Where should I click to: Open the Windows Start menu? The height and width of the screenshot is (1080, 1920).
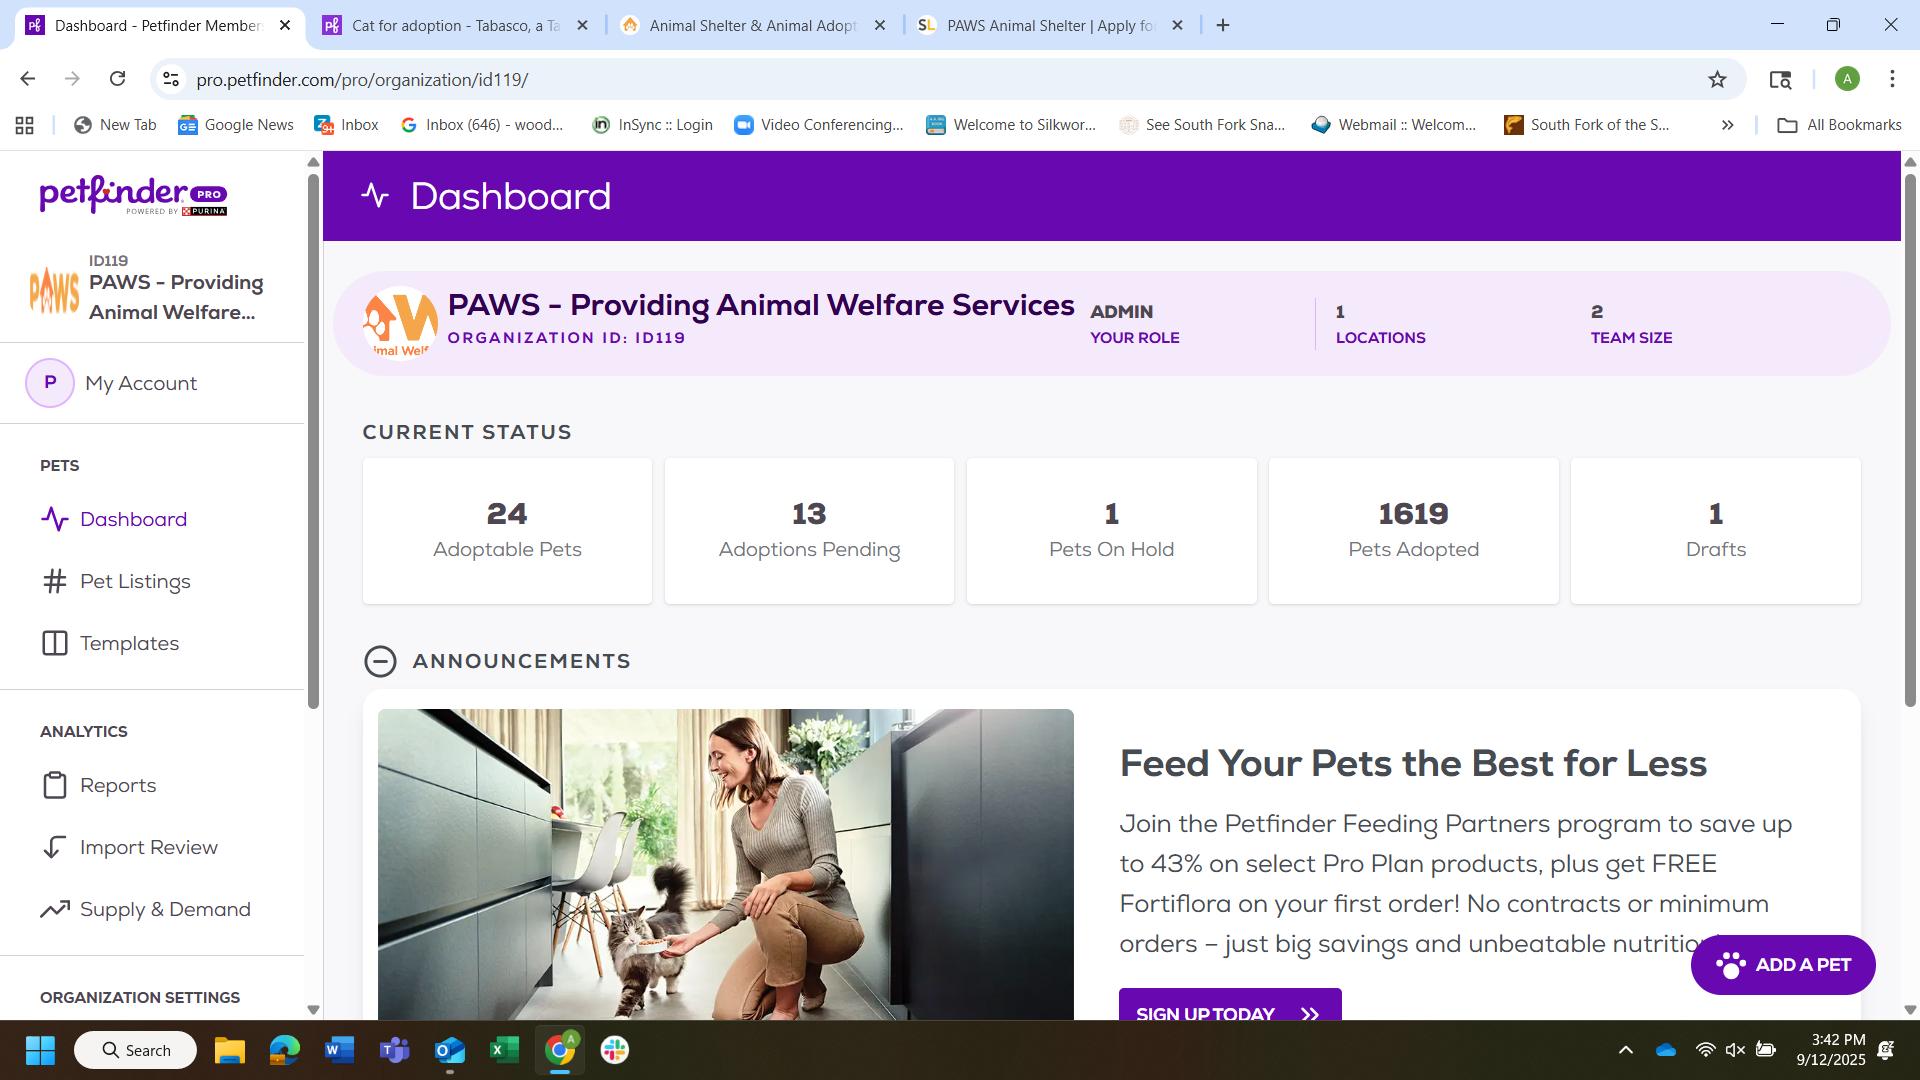tap(40, 1050)
